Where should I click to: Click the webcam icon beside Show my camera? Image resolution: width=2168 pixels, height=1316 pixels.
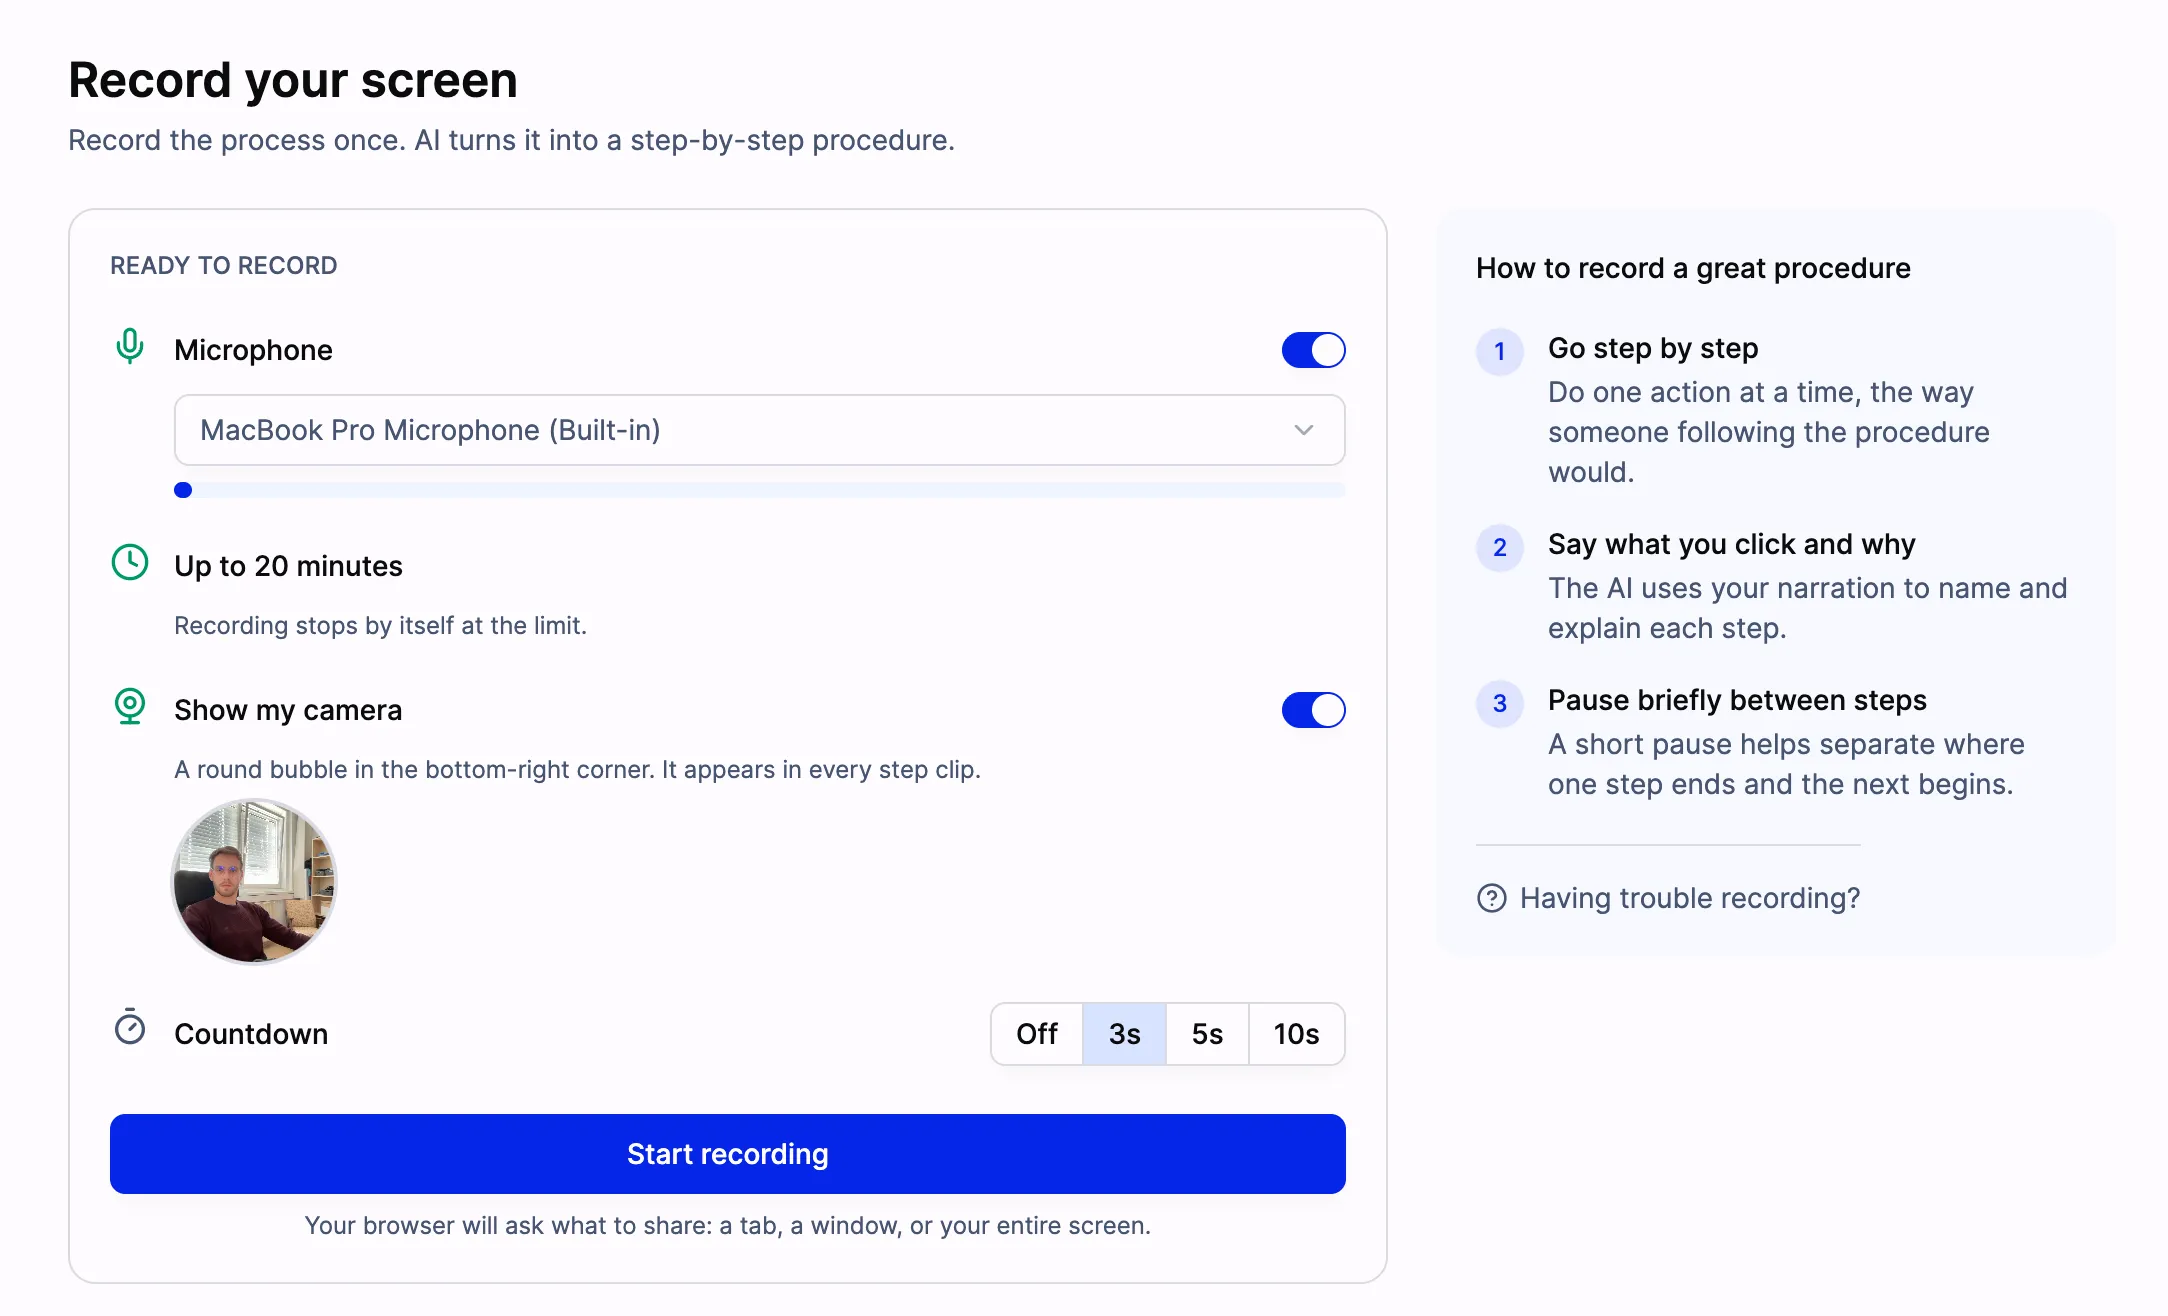click(130, 707)
